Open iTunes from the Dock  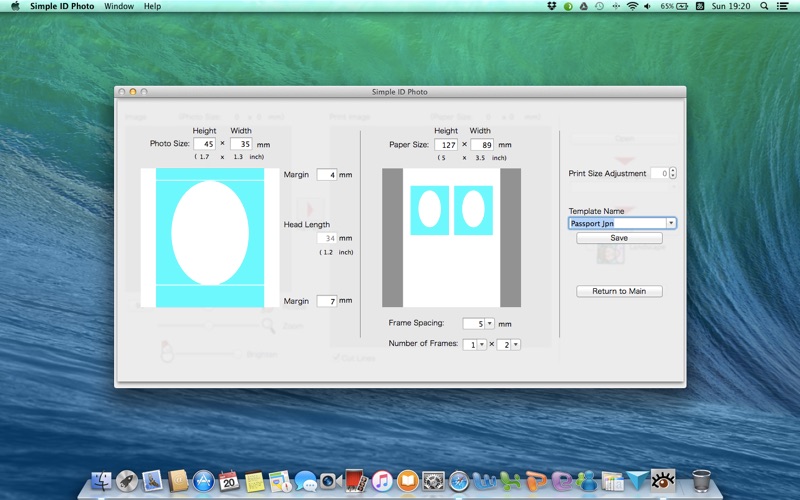[382, 481]
